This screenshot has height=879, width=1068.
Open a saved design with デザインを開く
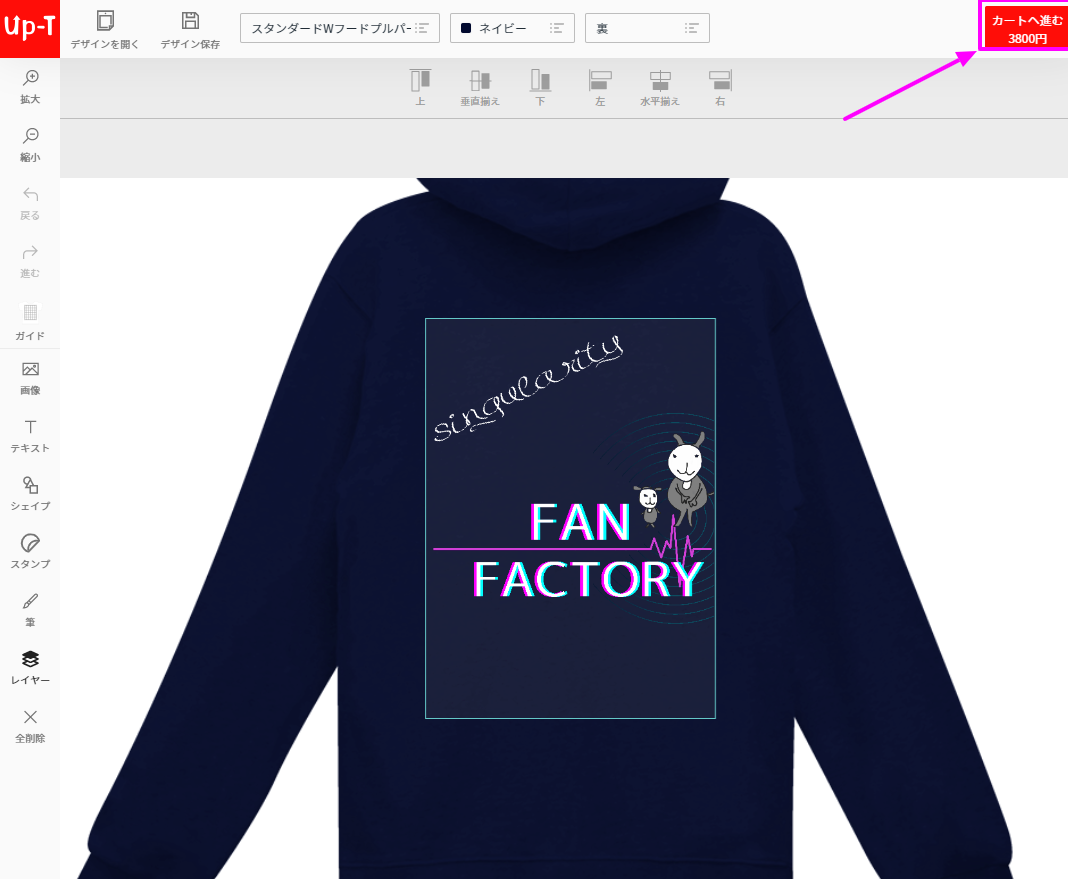[x=104, y=28]
